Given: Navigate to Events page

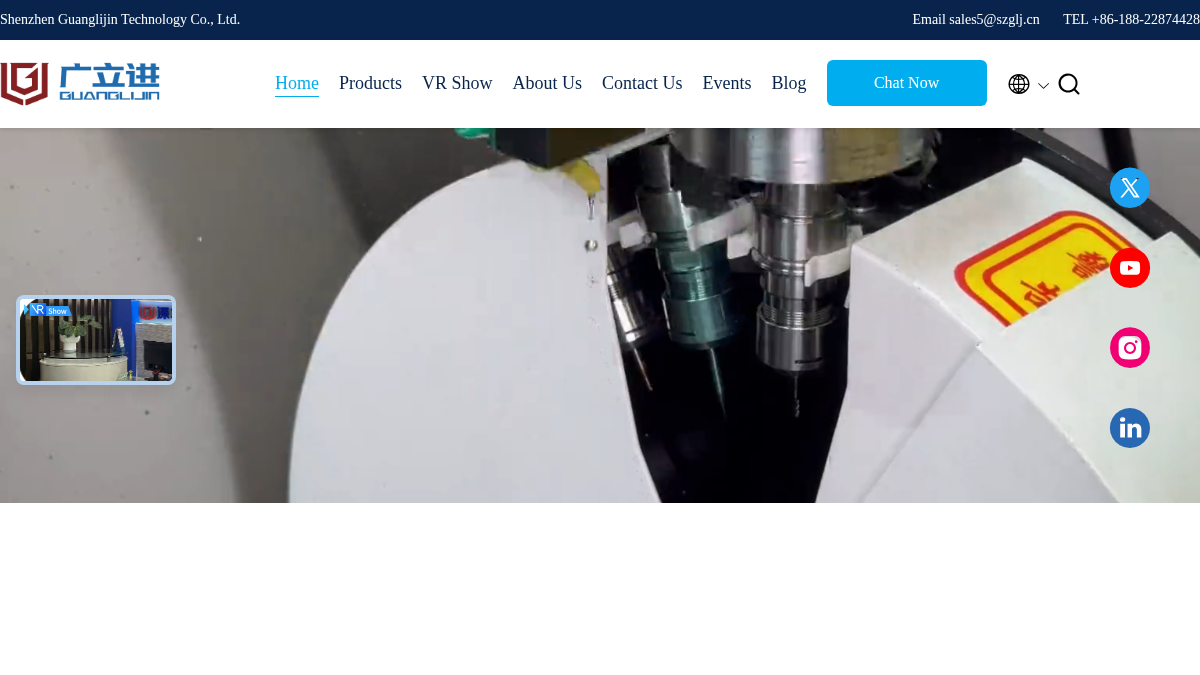Looking at the screenshot, I should point(727,84).
